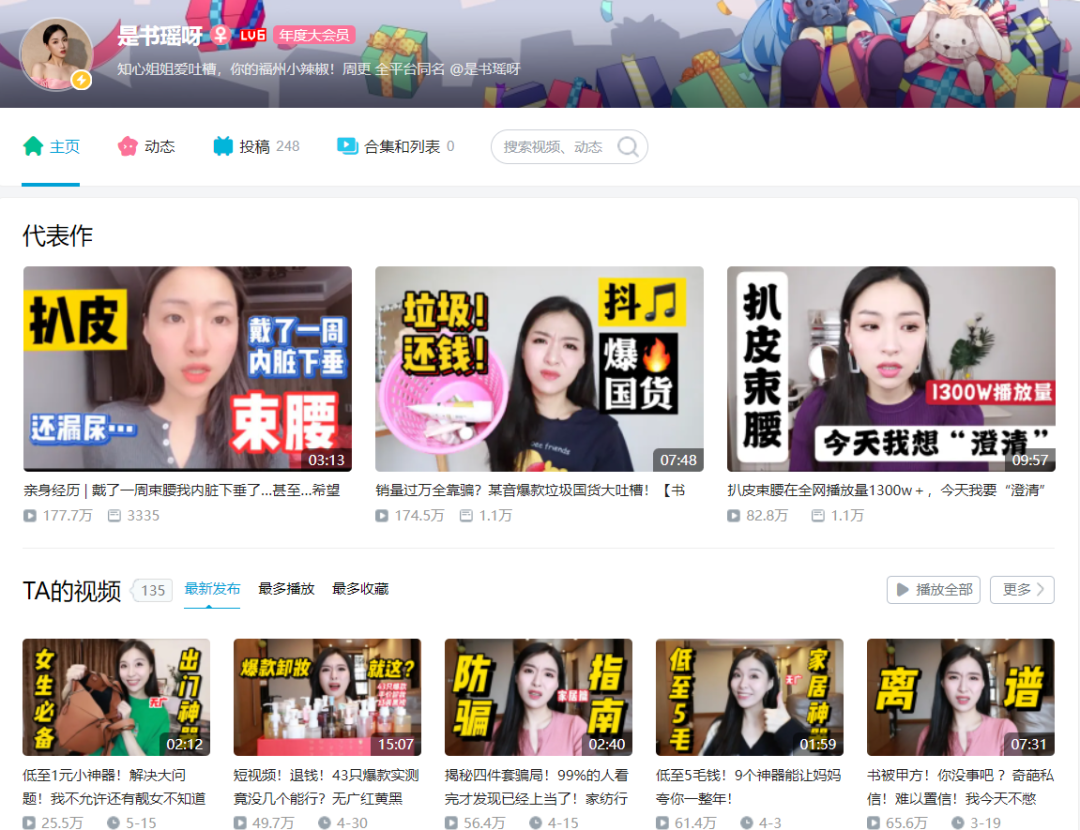Open title 短视频！退钱！43只爆款实测
The image size is (1080, 830).
(326, 787)
